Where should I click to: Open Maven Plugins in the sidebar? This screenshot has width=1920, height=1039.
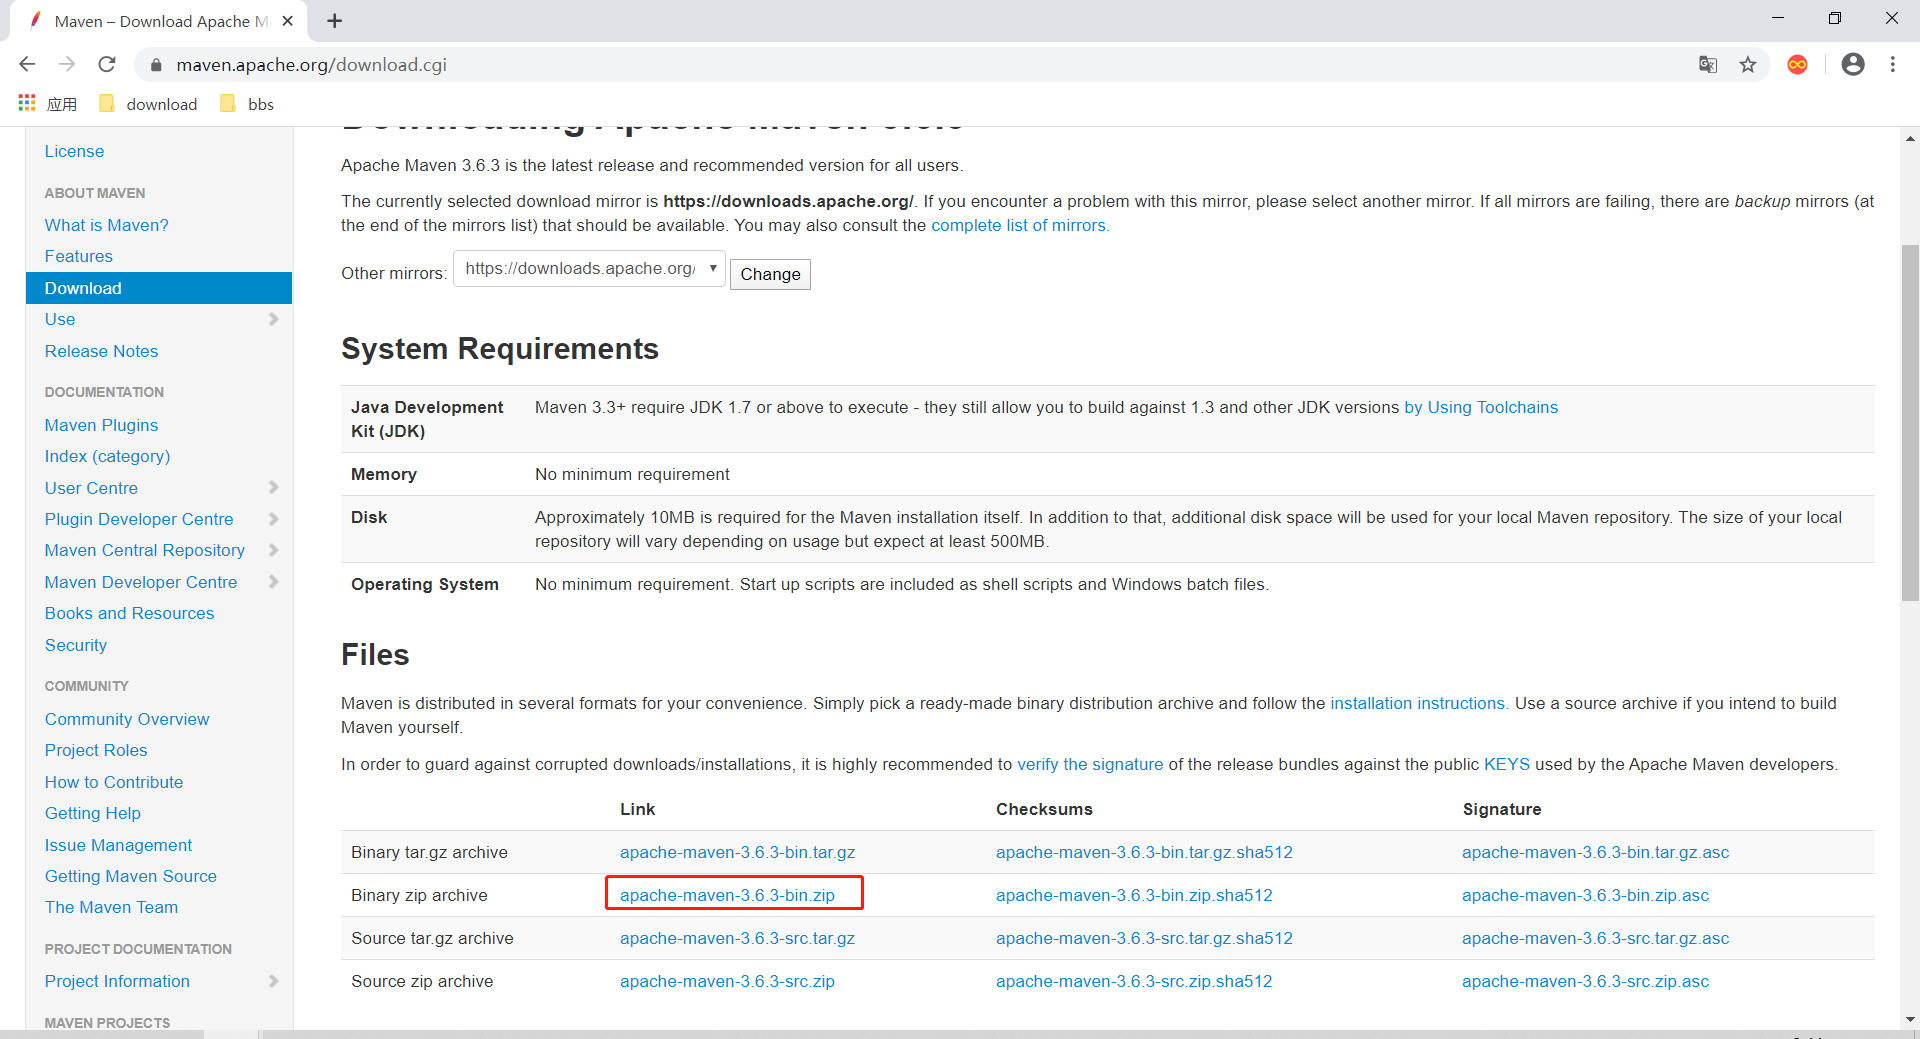point(101,425)
